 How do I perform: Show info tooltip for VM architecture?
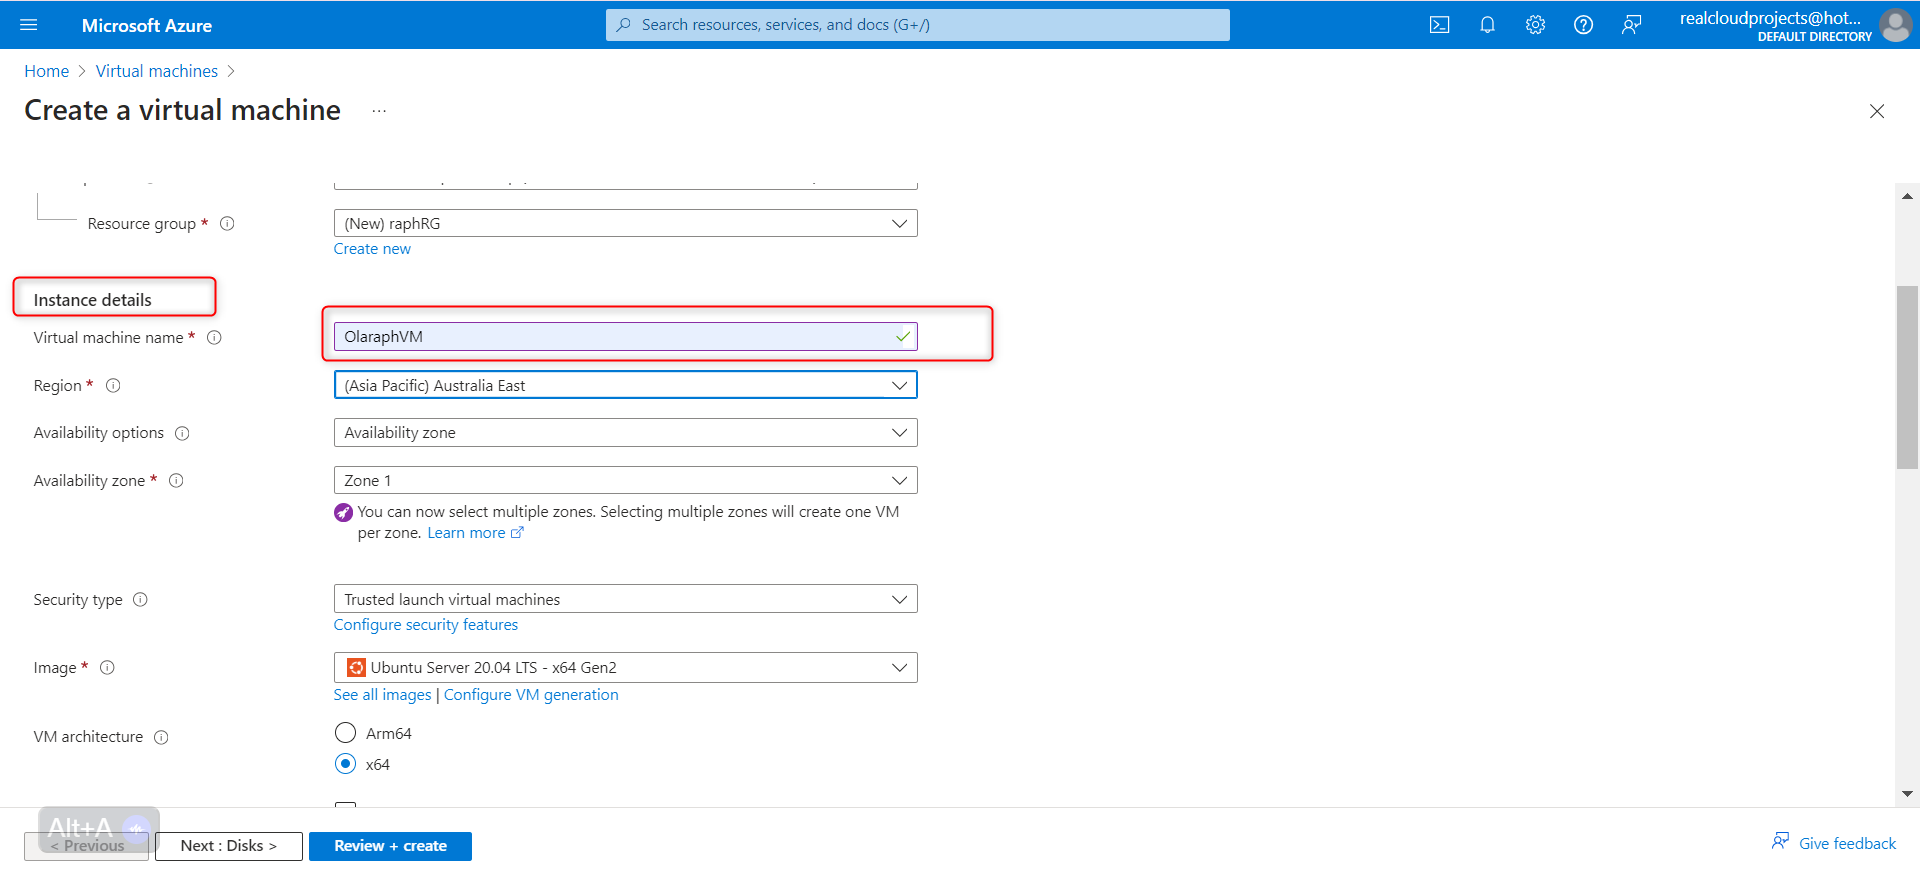click(161, 737)
